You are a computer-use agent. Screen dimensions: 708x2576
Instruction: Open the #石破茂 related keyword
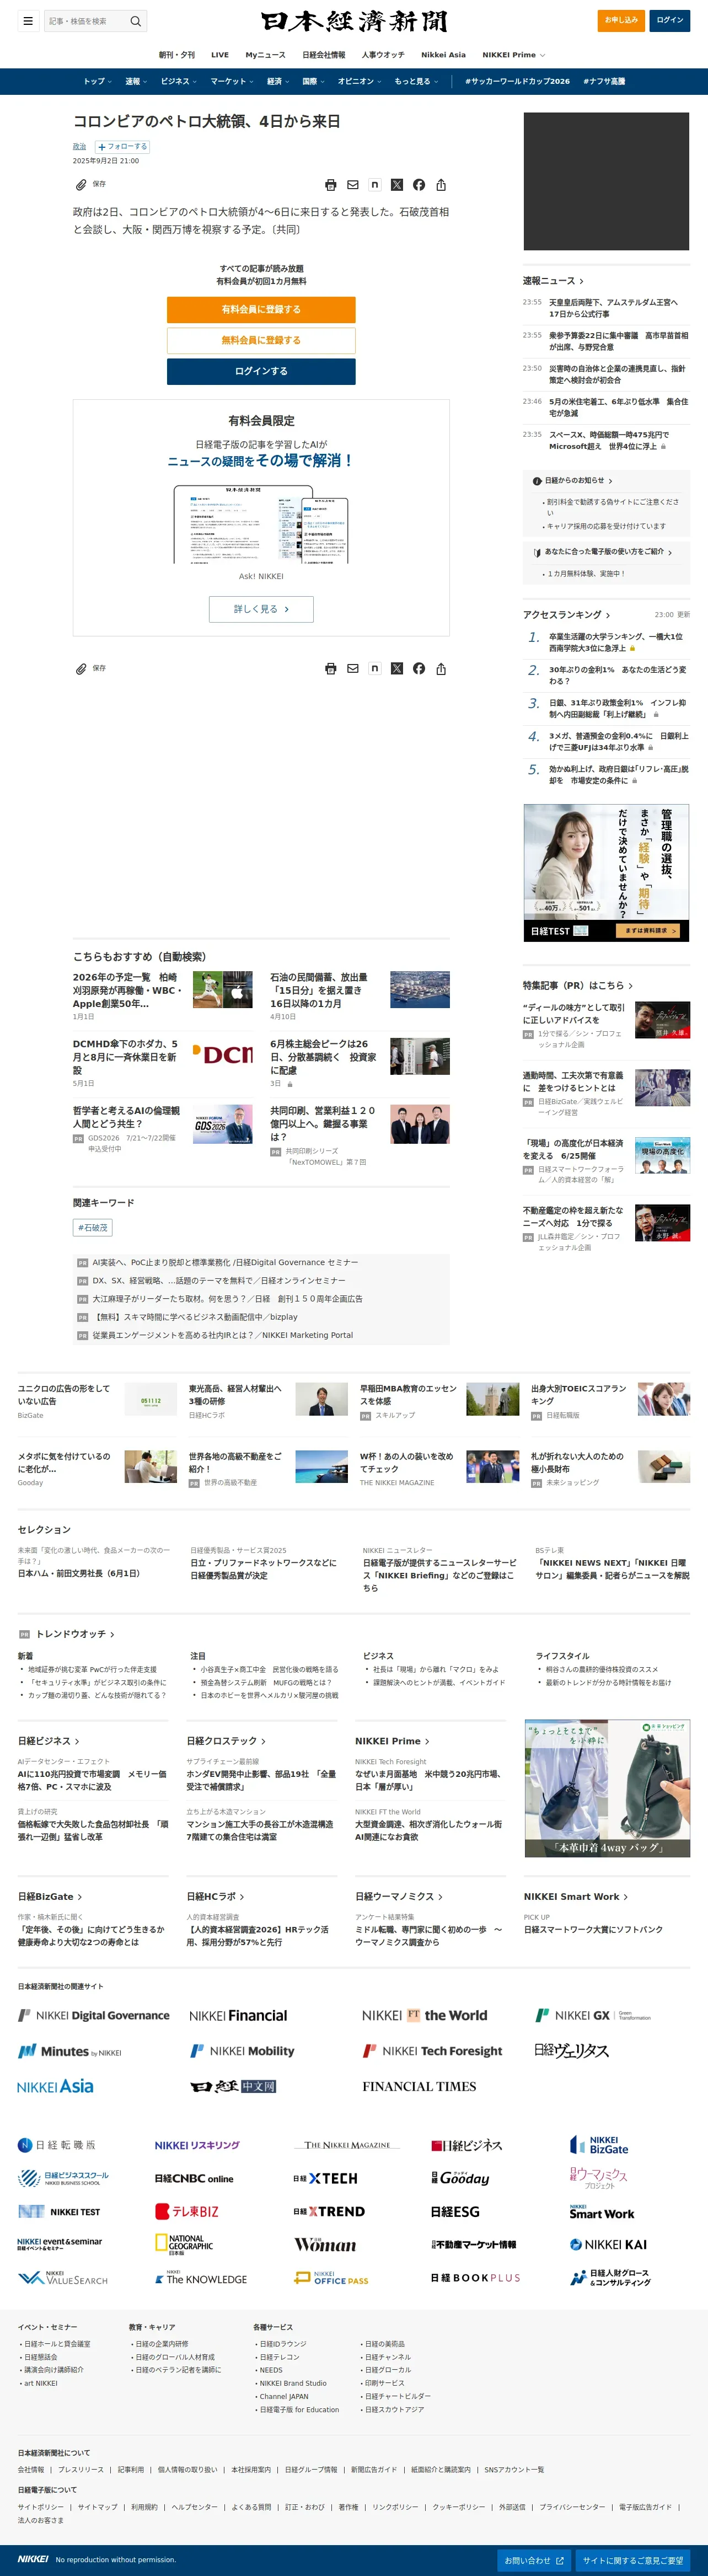coord(93,1227)
